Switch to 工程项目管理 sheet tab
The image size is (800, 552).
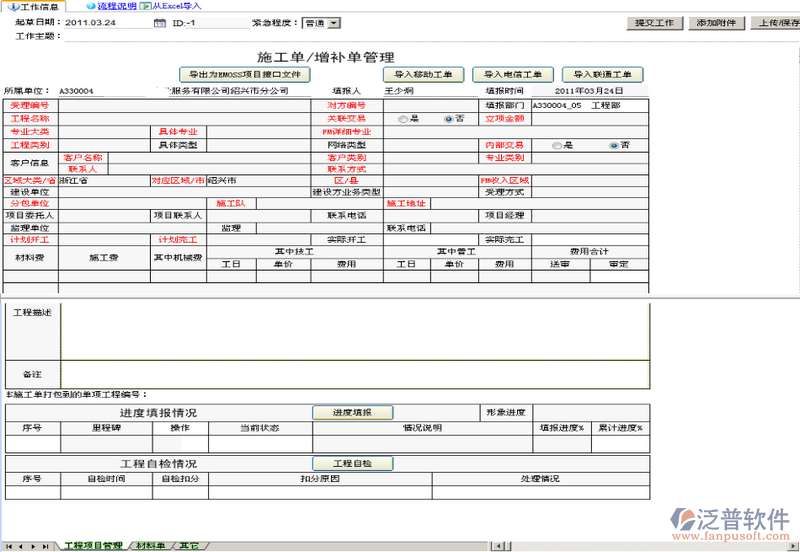point(93,546)
